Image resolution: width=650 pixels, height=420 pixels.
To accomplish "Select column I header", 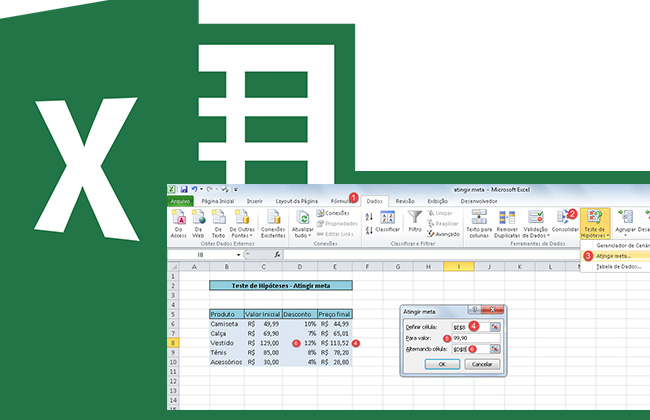I will point(458,267).
